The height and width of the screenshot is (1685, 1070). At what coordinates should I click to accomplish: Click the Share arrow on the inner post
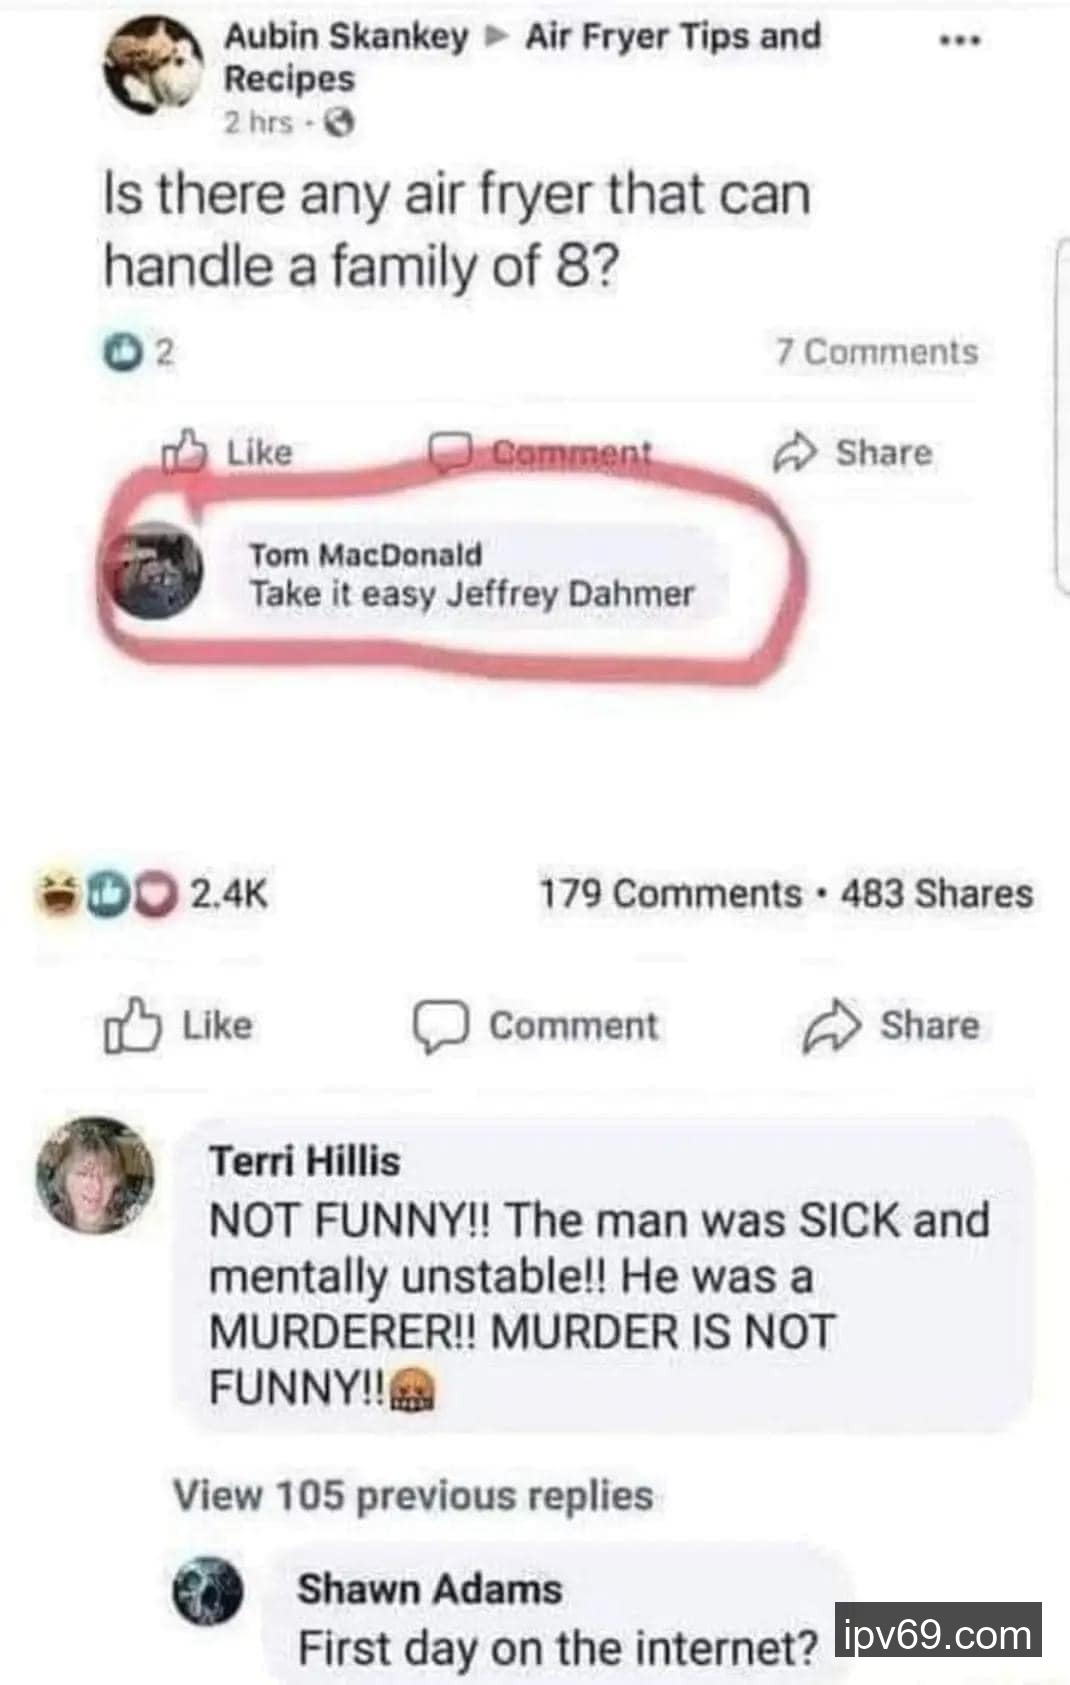coord(794,453)
